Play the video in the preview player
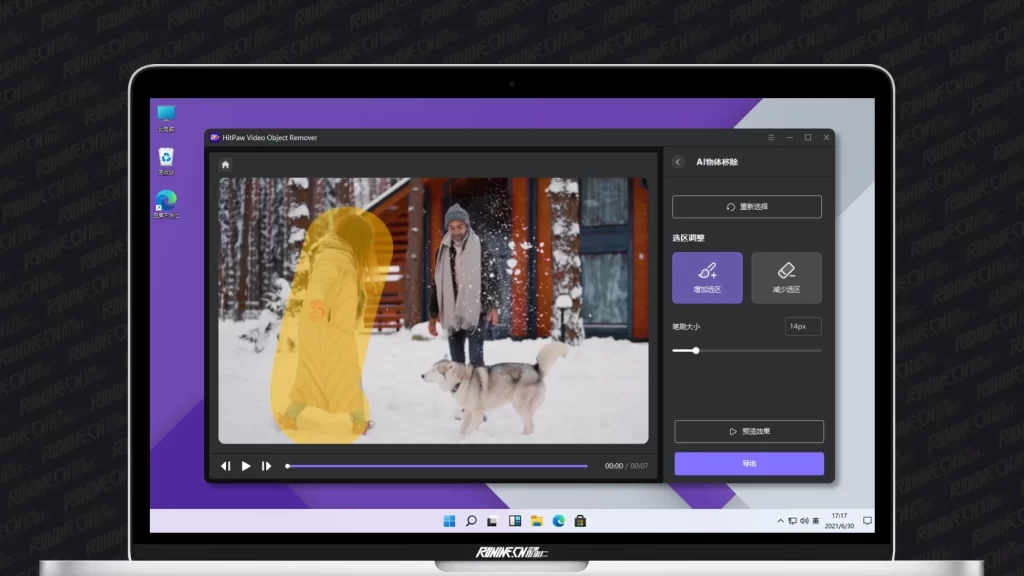Screen dimensions: 1024x576 coord(246,466)
